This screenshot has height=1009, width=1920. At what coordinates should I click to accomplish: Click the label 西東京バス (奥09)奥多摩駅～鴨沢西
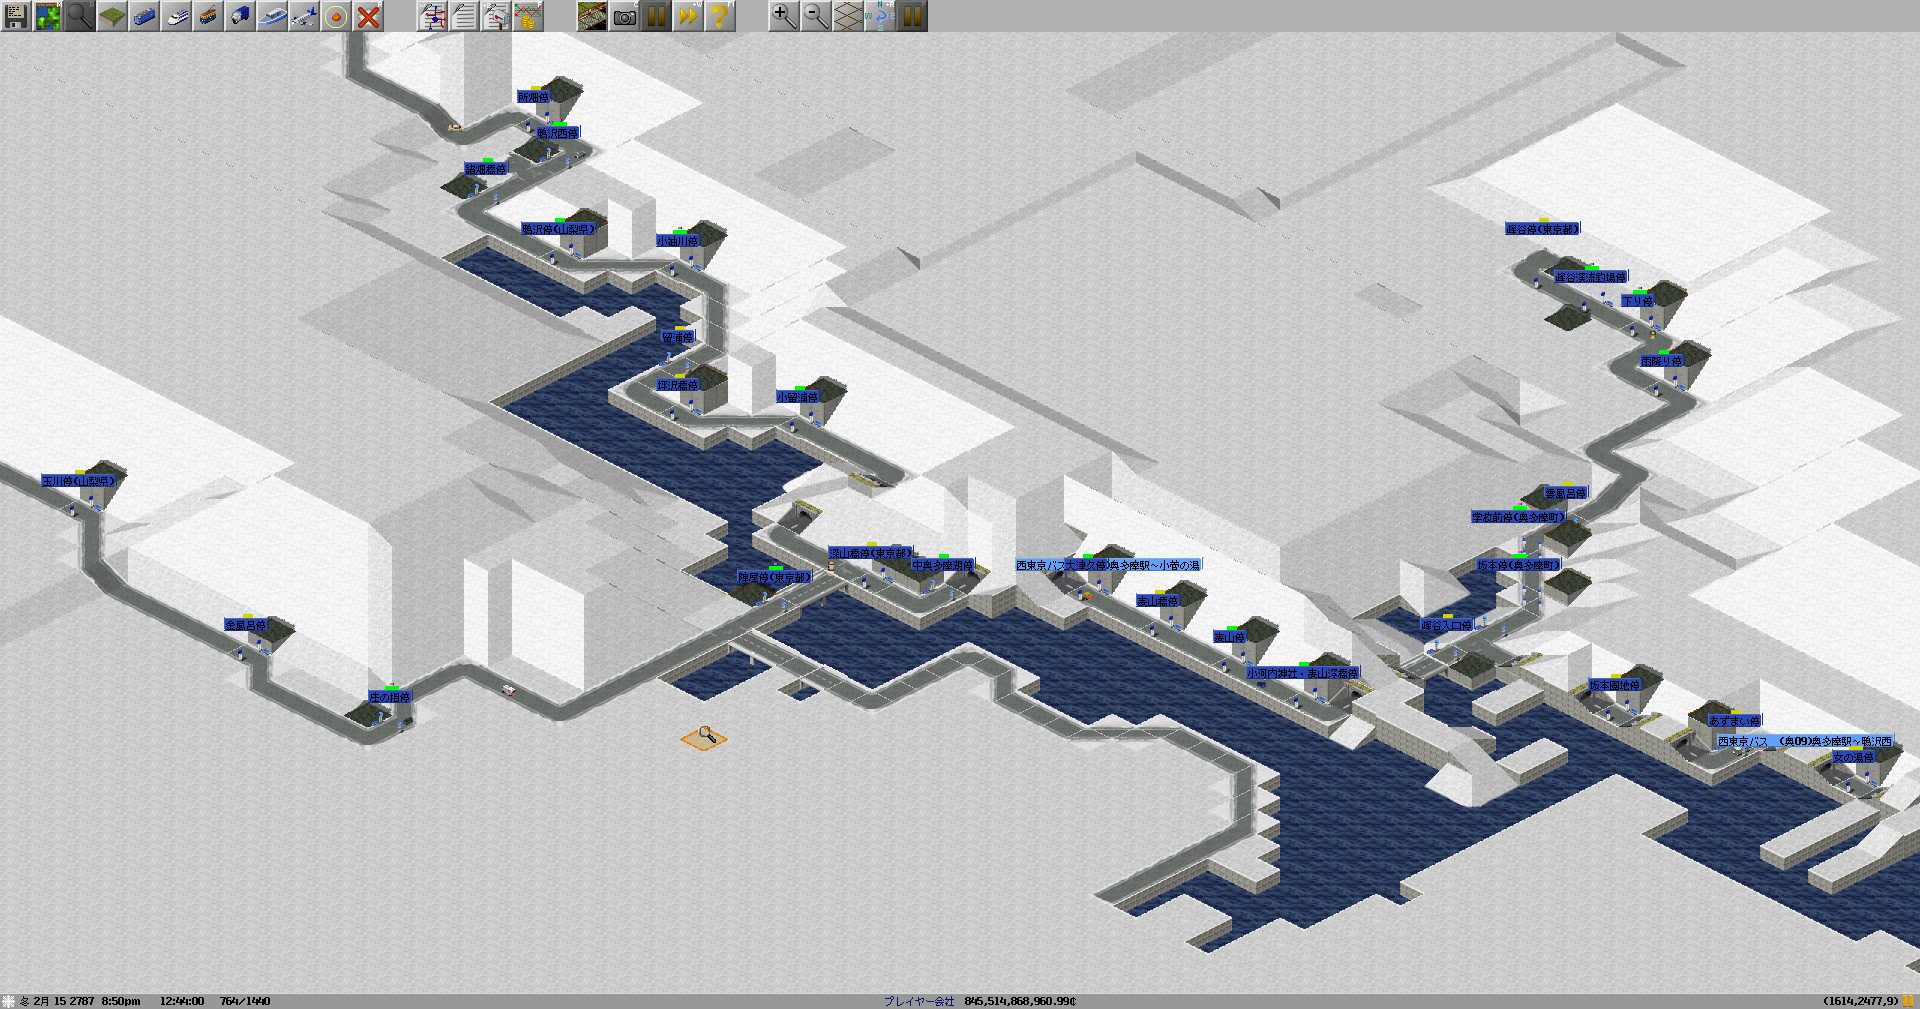1804,741
